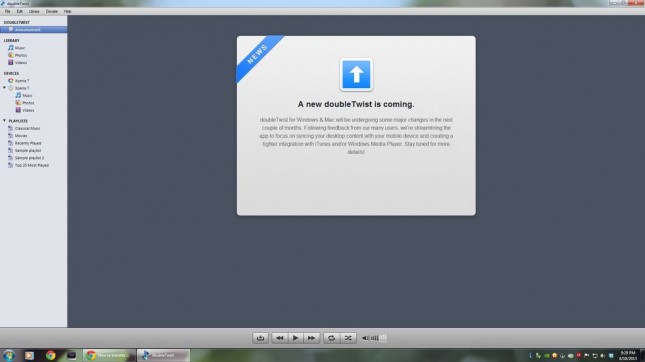Collapse the Playlists section arrow

(4, 121)
